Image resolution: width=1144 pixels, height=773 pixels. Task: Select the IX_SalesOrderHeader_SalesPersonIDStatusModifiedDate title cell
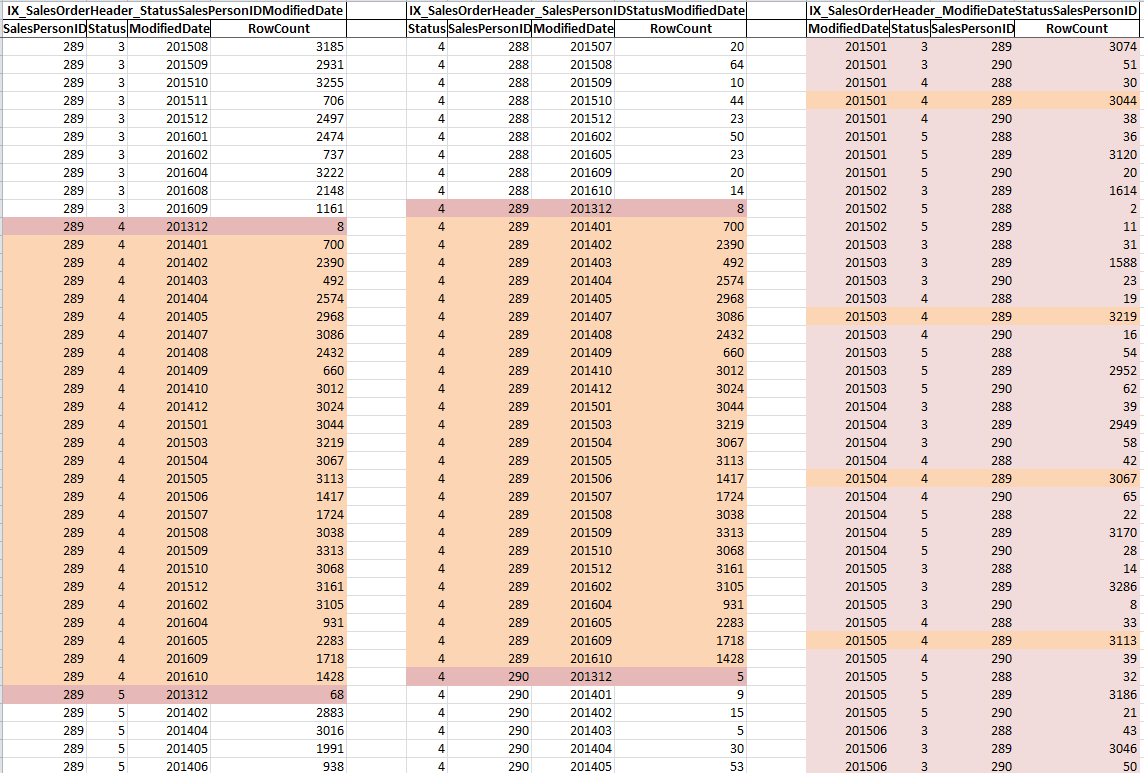pos(576,10)
